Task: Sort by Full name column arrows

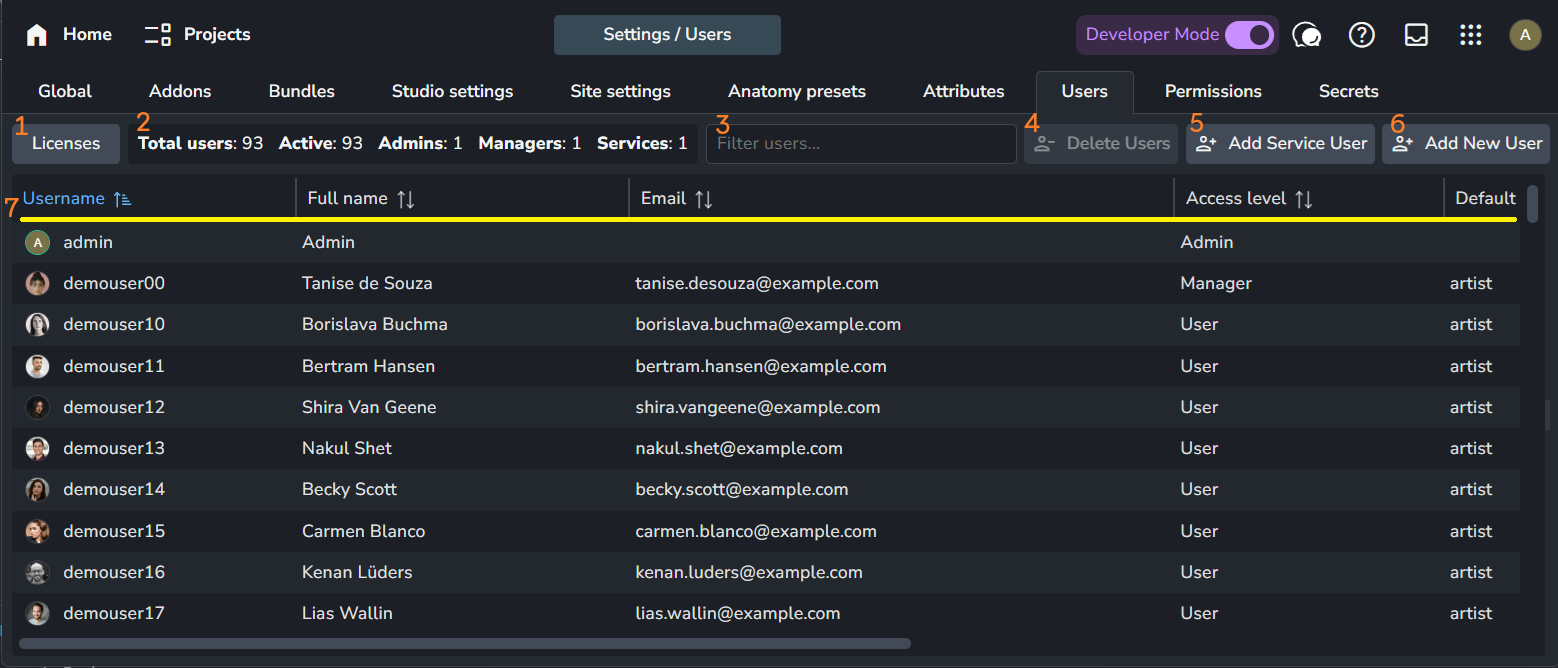Action: (x=405, y=199)
